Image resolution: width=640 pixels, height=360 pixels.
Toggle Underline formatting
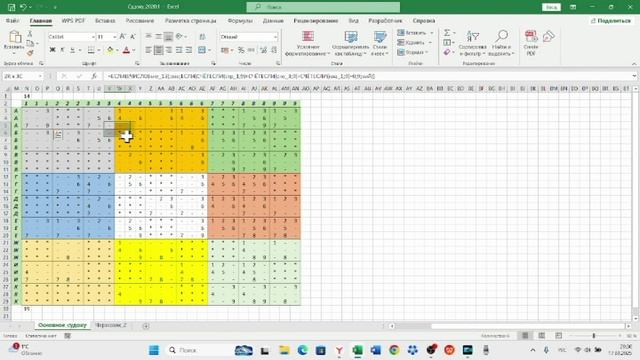72,50
